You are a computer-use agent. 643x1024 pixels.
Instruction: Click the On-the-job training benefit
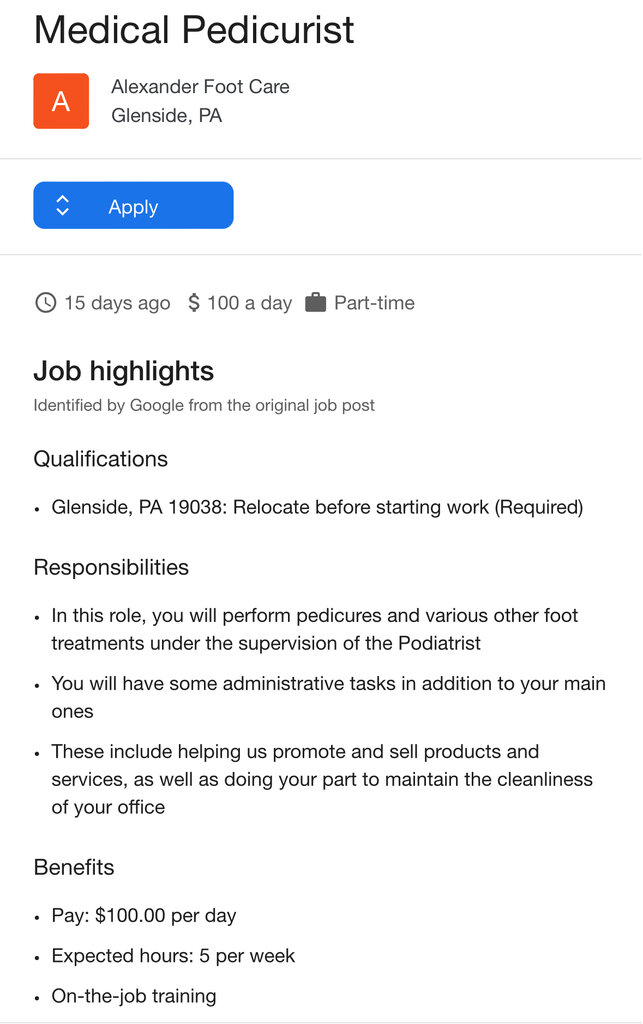134,996
